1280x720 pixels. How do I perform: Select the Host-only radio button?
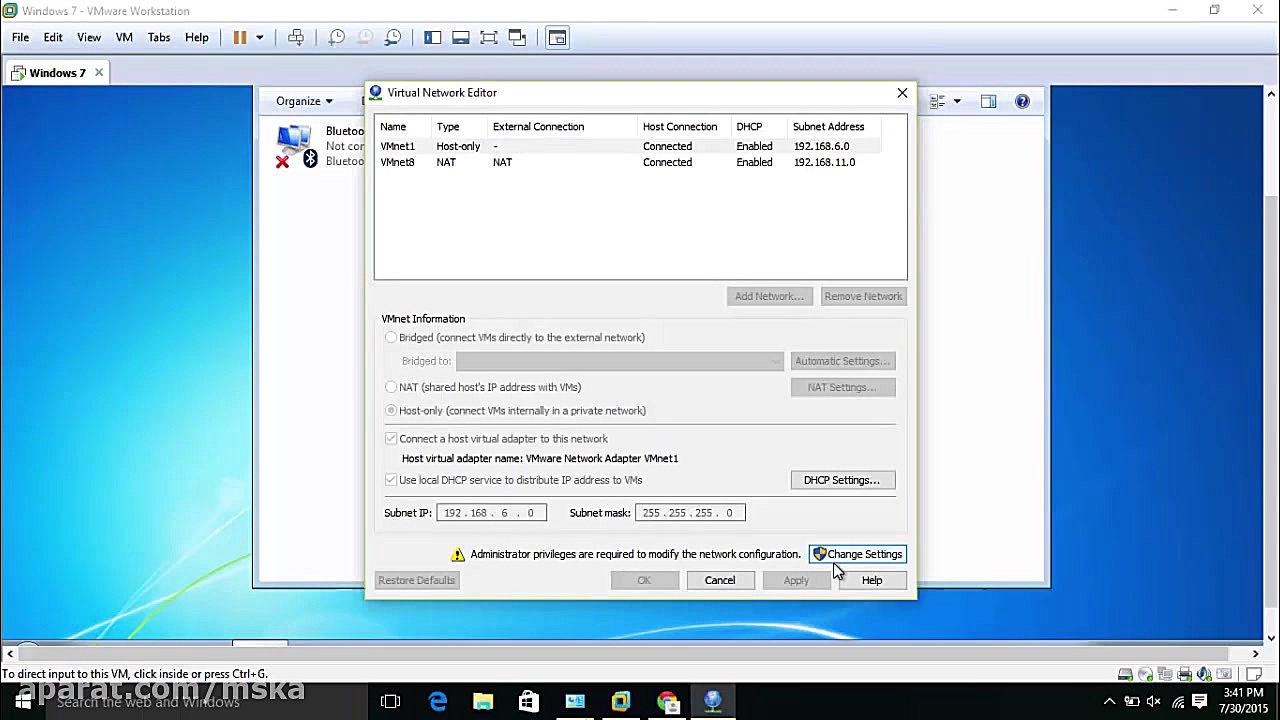pyautogui.click(x=391, y=411)
